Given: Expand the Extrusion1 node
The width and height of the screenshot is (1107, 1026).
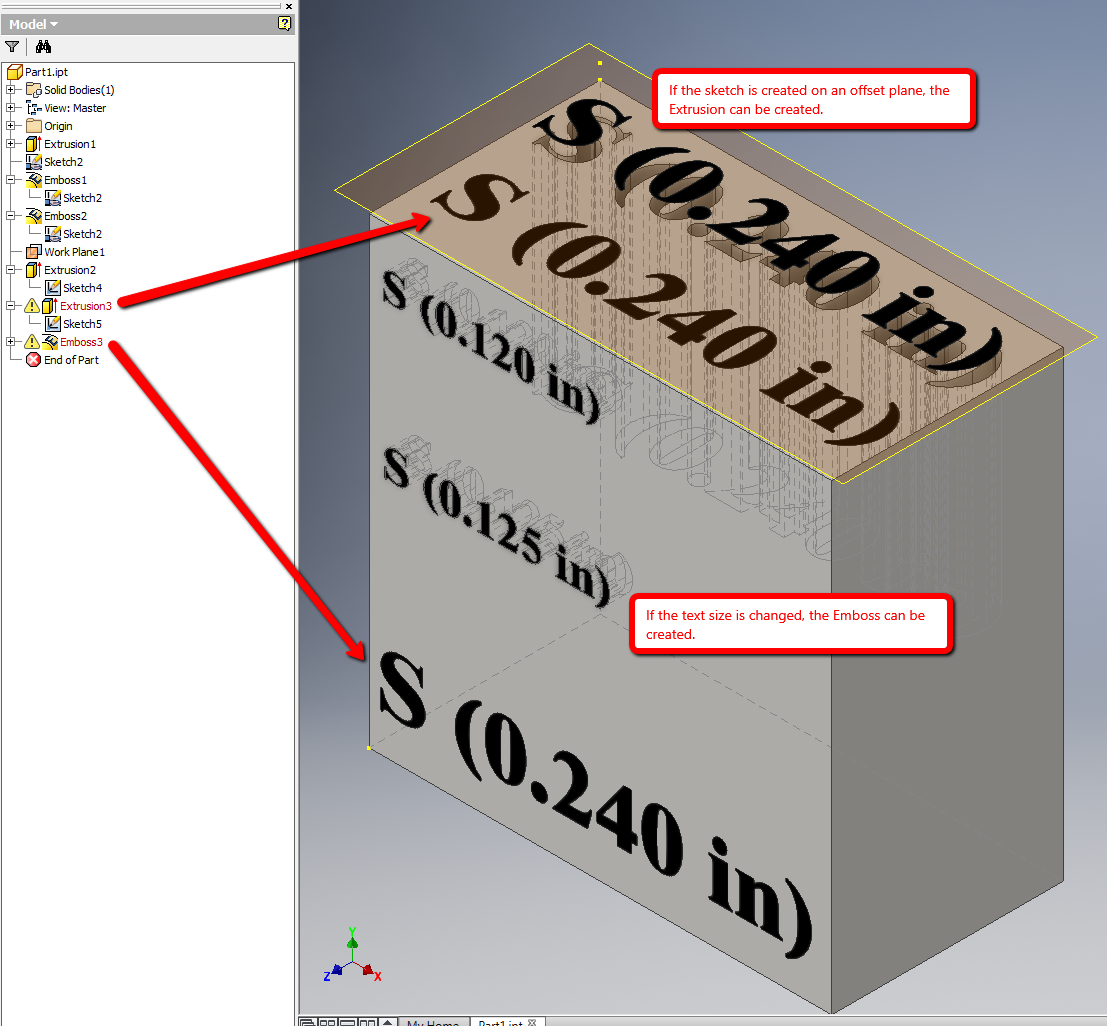Looking at the screenshot, I should click(11, 144).
